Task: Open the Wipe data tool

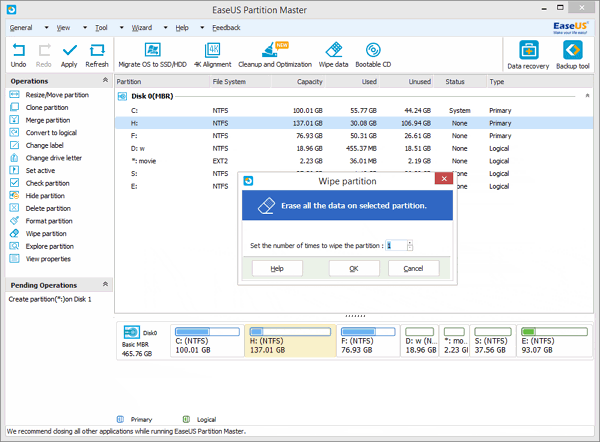Action: coord(333,55)
